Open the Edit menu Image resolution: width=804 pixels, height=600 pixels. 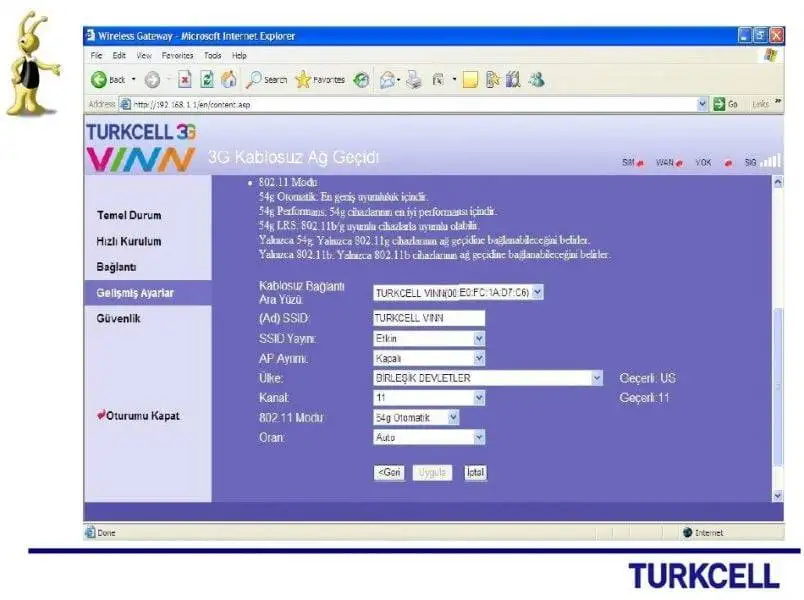[x=119, y=55]
